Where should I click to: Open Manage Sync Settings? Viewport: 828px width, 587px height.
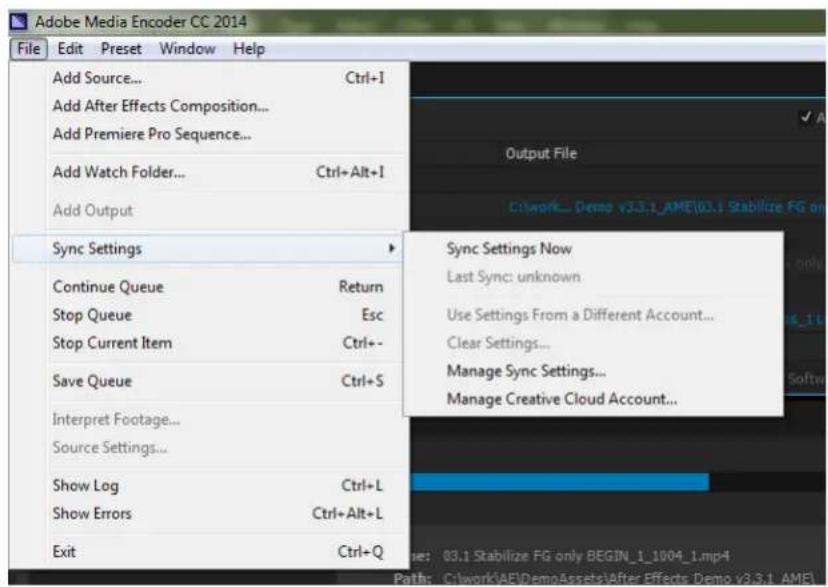594,371
